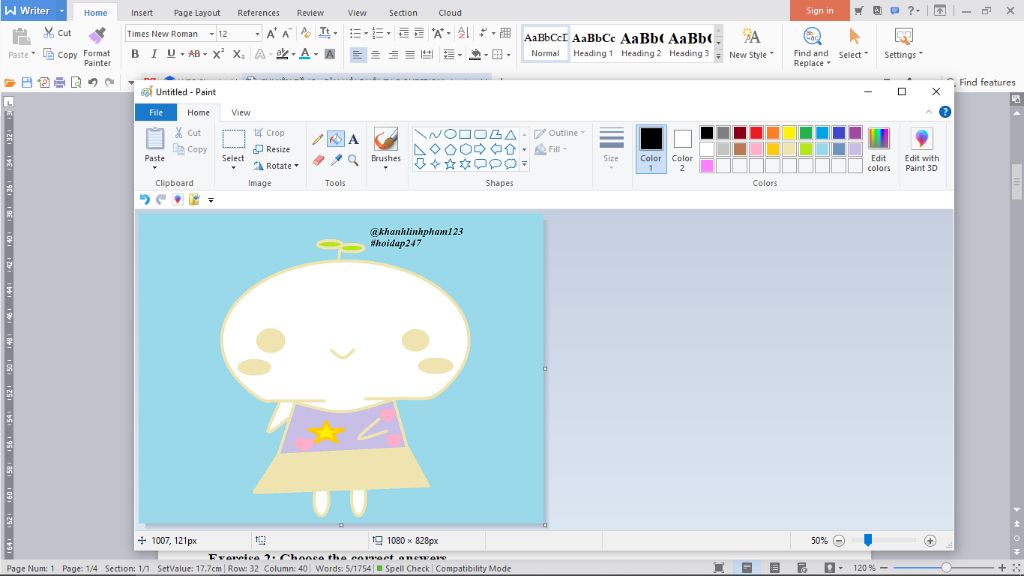
Task: Select the Color picker eyedropper tool
Action: (x=336, y=160)
